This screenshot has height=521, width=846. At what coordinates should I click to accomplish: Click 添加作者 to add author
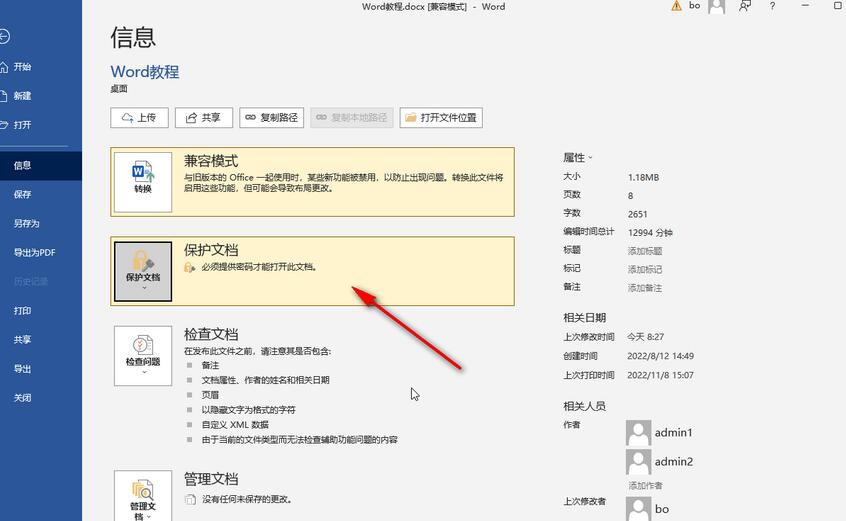[645, 486]
